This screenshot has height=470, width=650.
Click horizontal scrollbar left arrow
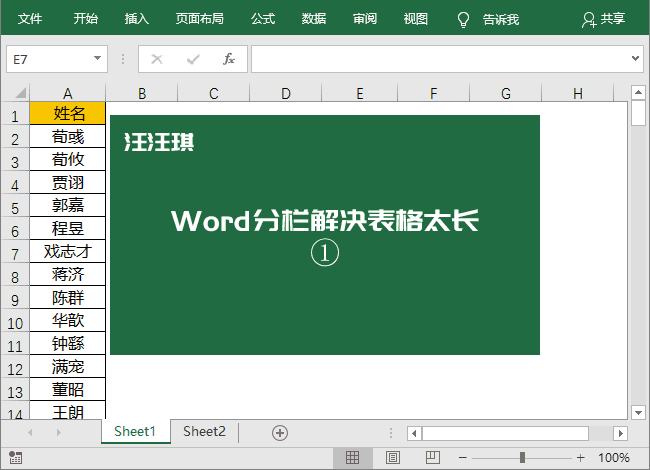tap(414, 434)
